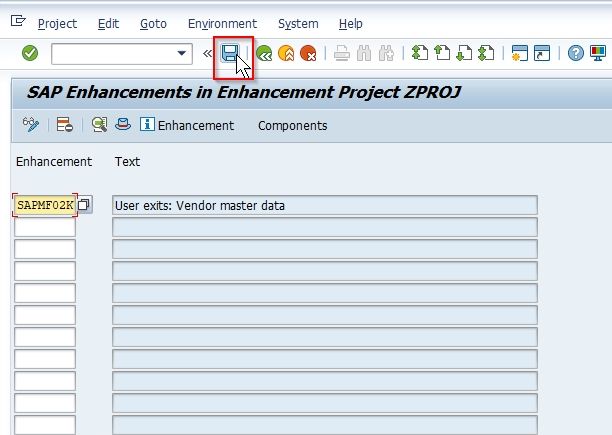The height and width of the screenshot is (435, 612).
Task: Select the SAPMF02K enhancement field
Action: click(45, 205)
